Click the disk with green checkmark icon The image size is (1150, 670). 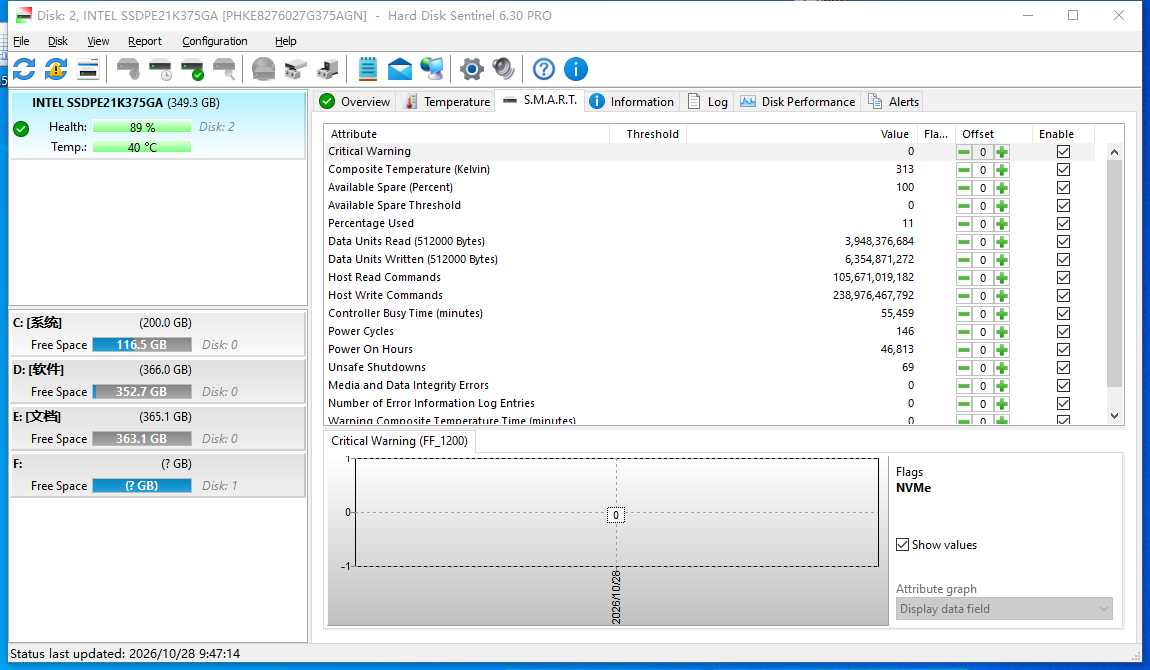pos(192,69)
